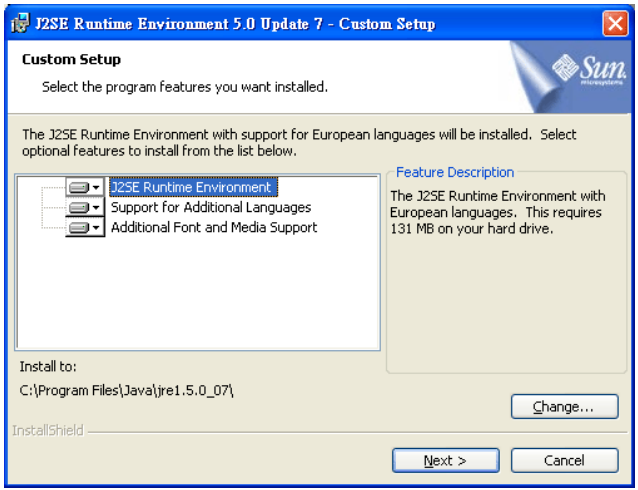Select the Support for Additional Languages label
Screen dimensions: 638x490
[x=210, y=207]
